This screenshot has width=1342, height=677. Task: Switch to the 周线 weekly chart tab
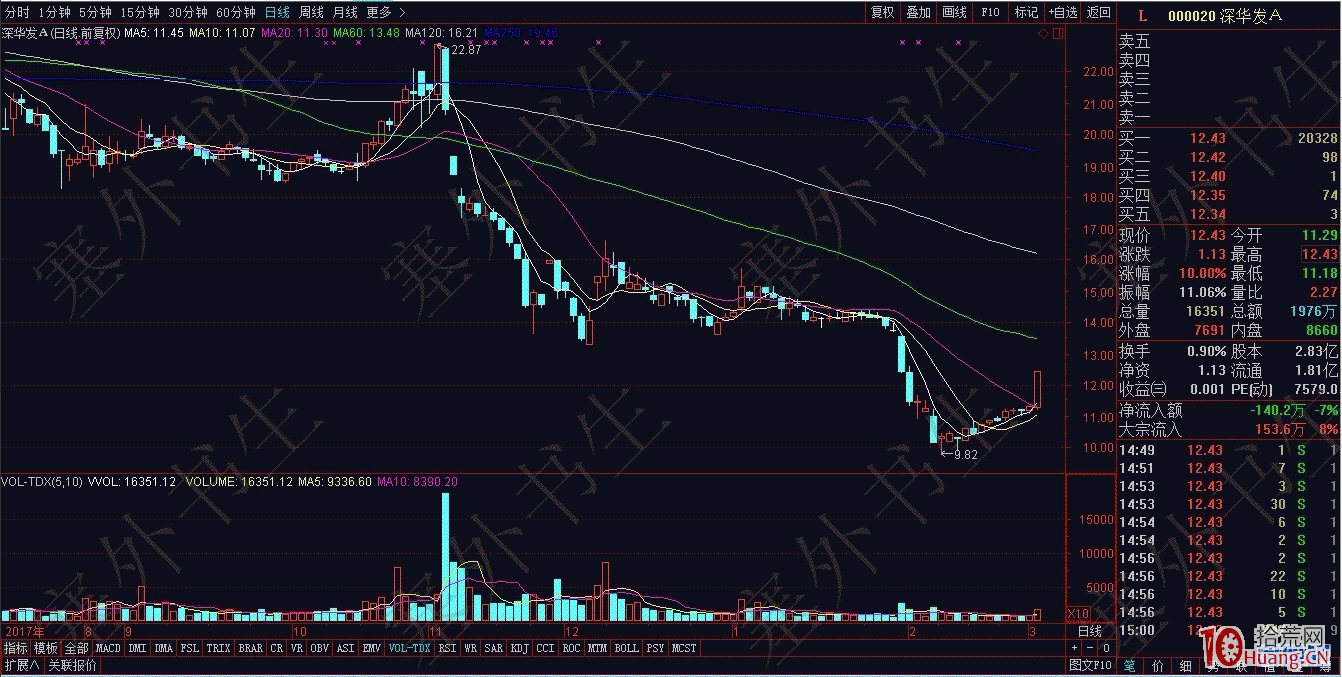311,12
